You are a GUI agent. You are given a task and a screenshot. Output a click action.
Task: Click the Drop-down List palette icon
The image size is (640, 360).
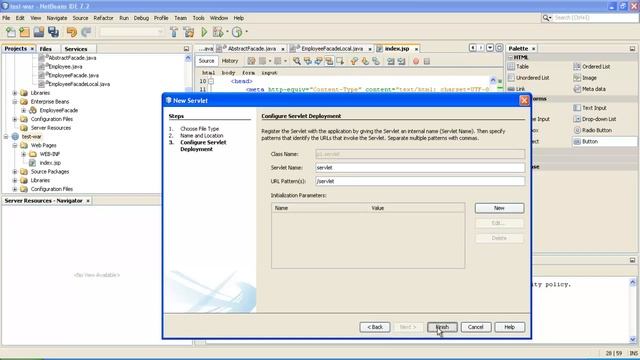click(577, 119)
